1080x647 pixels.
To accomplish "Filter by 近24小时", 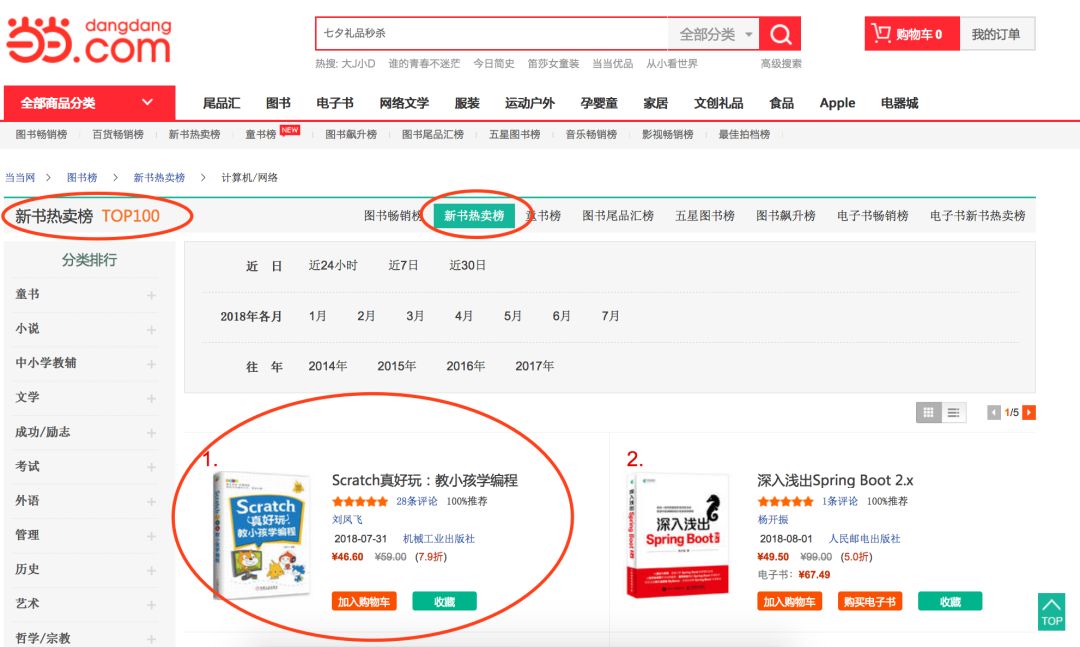I will 333,265.
